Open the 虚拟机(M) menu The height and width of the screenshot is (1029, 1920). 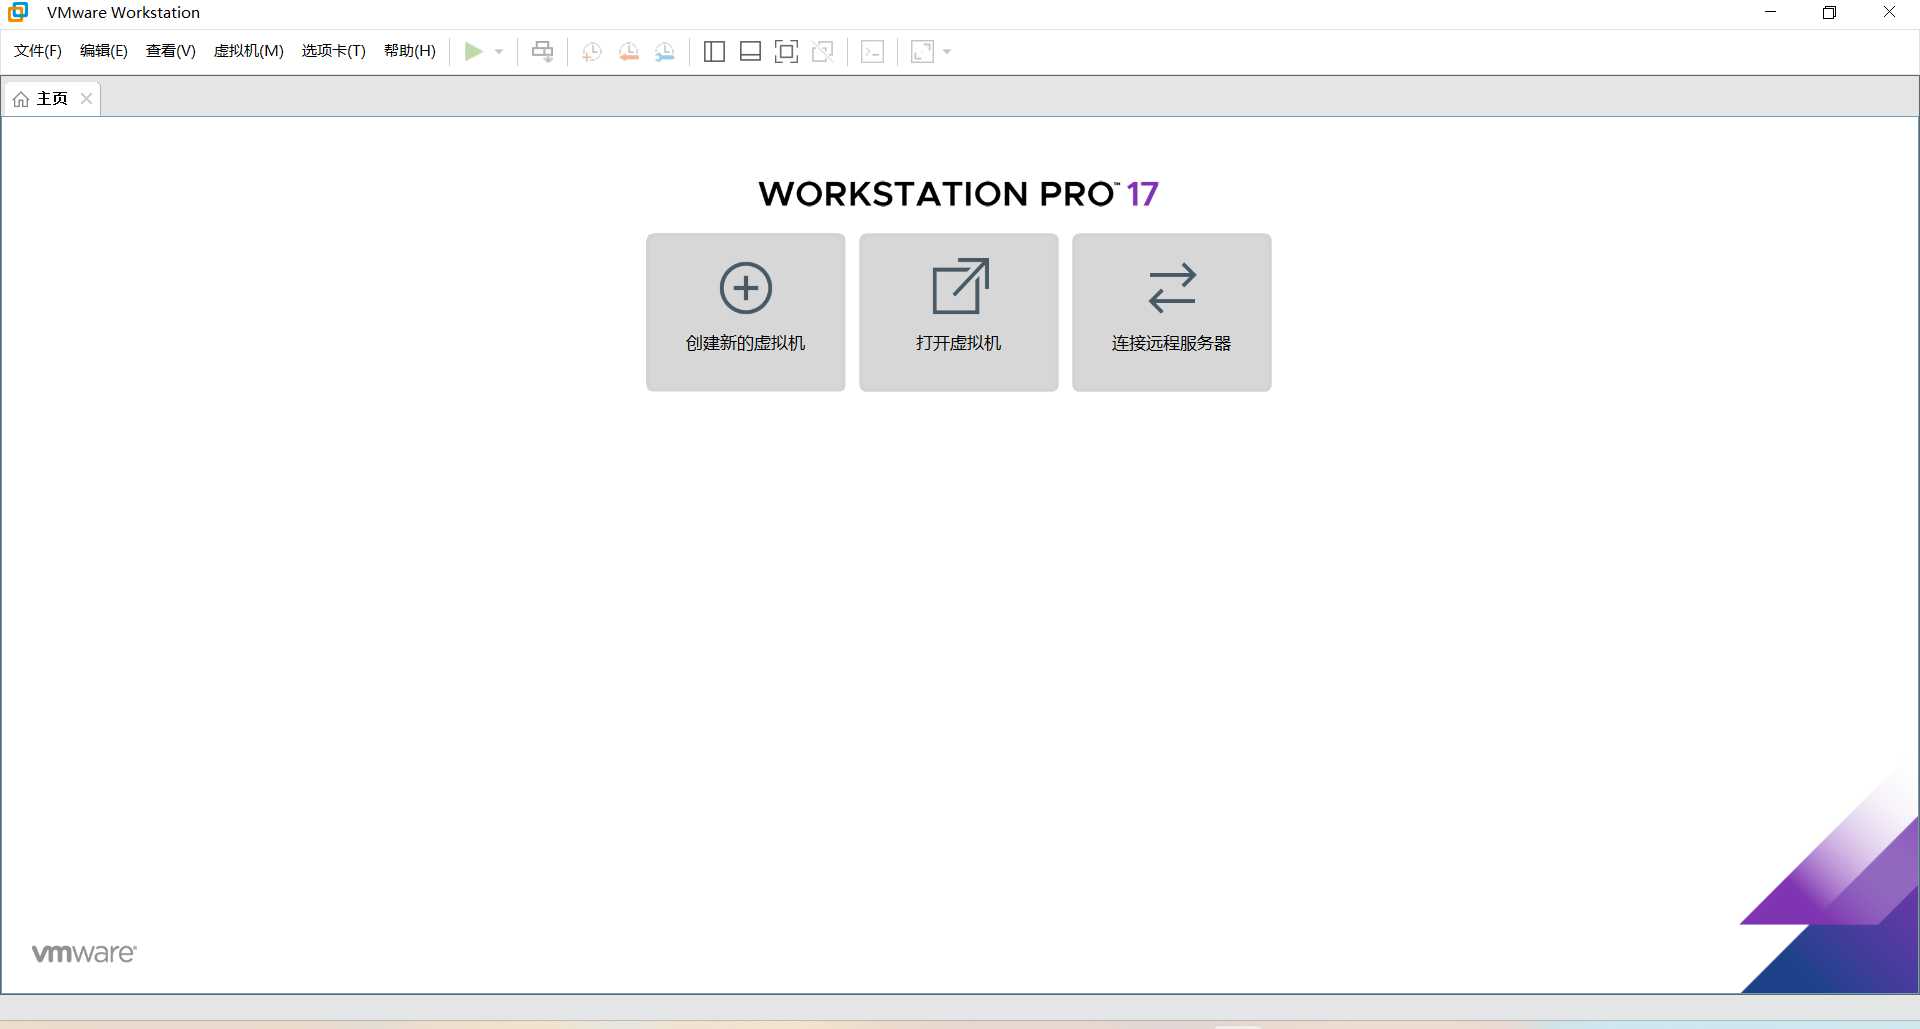coord(248,51)
